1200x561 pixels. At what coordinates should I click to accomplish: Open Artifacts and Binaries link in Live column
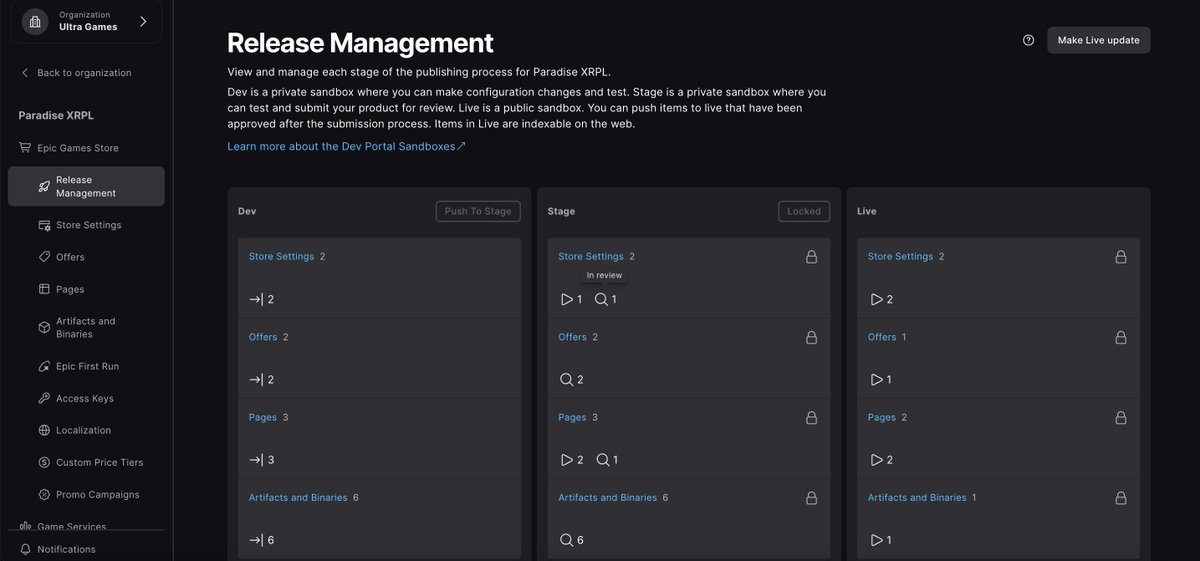(x=917, y=497)
